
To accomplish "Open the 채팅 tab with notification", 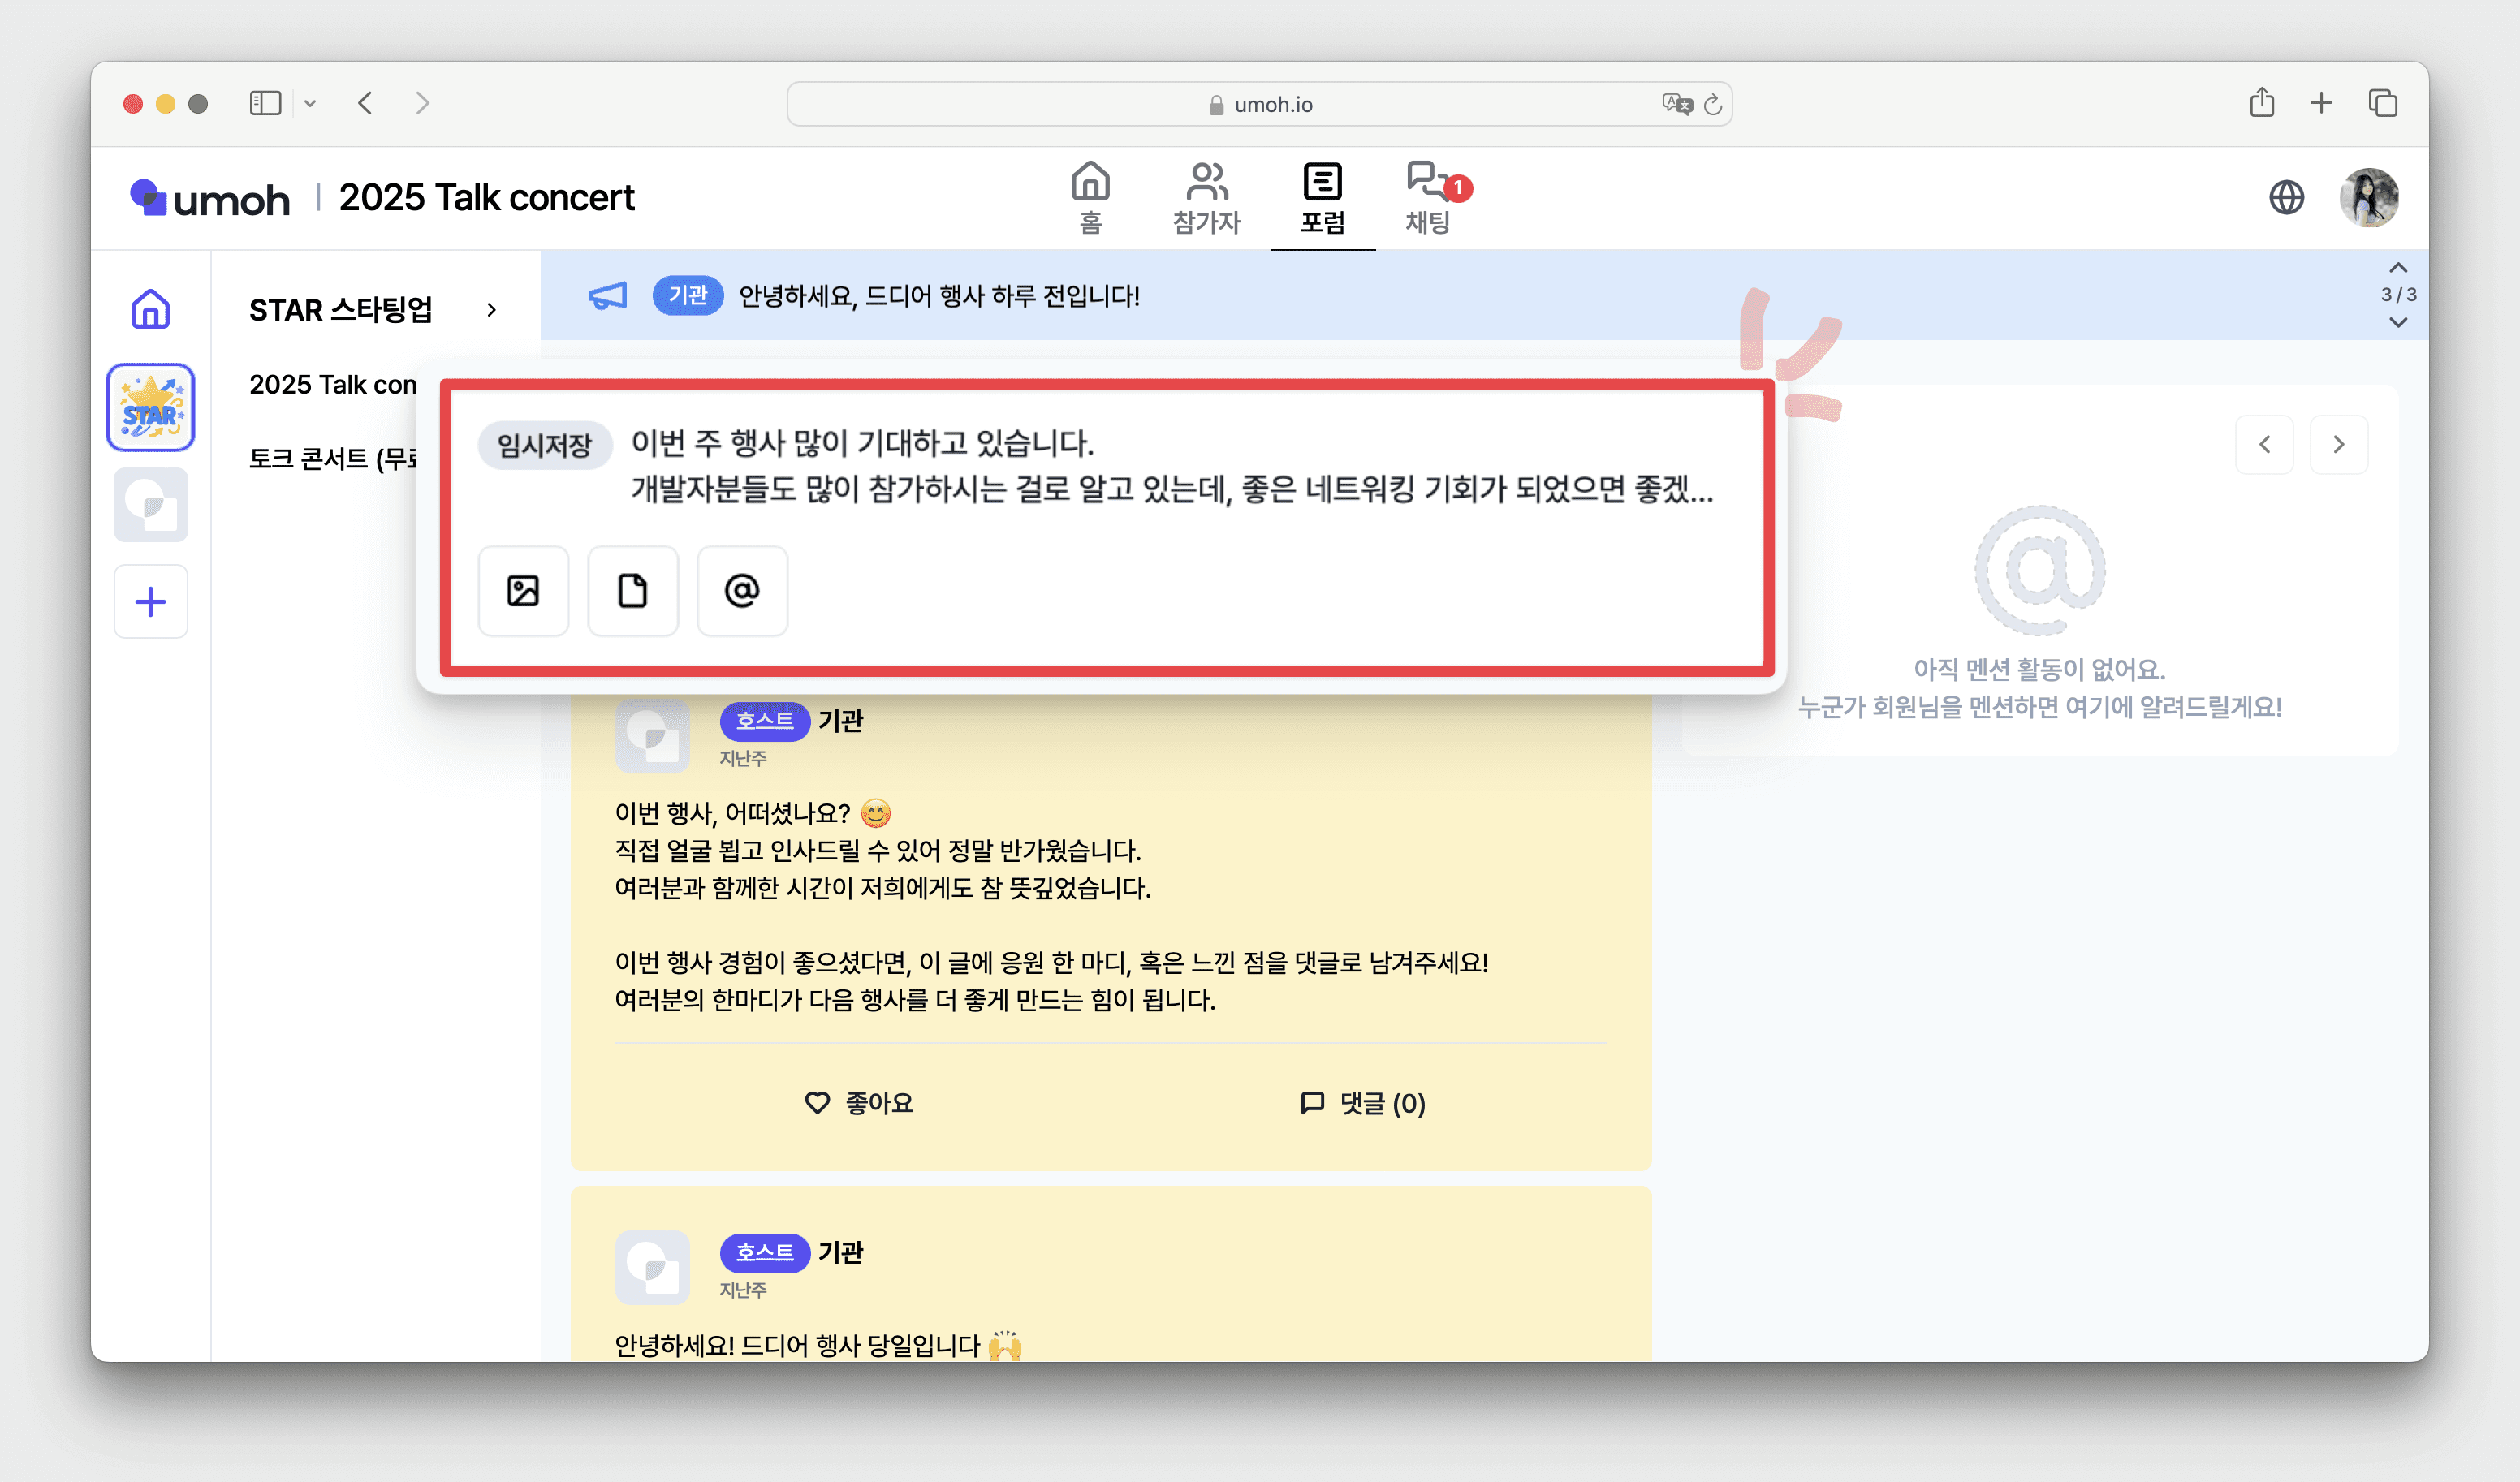I will (1429, 198).
